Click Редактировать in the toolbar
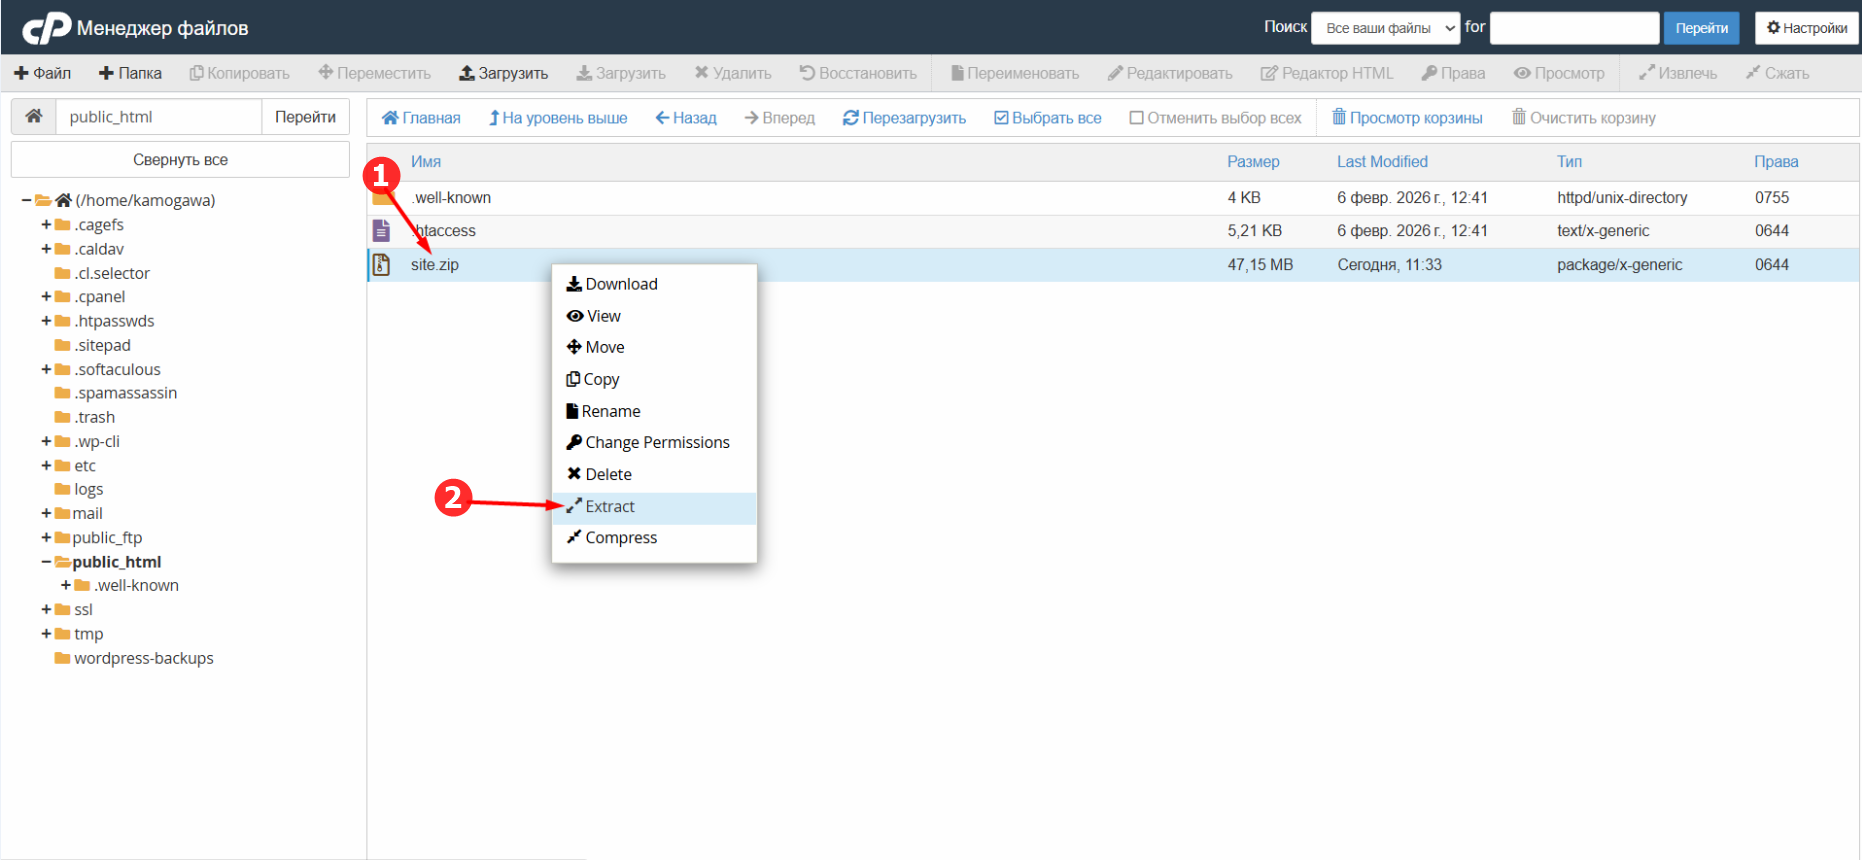 point(1170,73)
